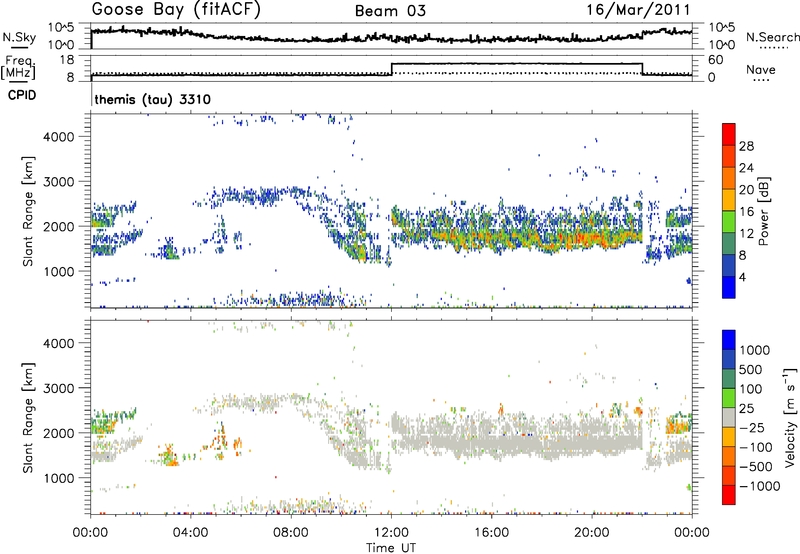This screenshot has width=800, height=554.
Task: Click the 'Power [dB]' color bar title
Action: [764, 211]
